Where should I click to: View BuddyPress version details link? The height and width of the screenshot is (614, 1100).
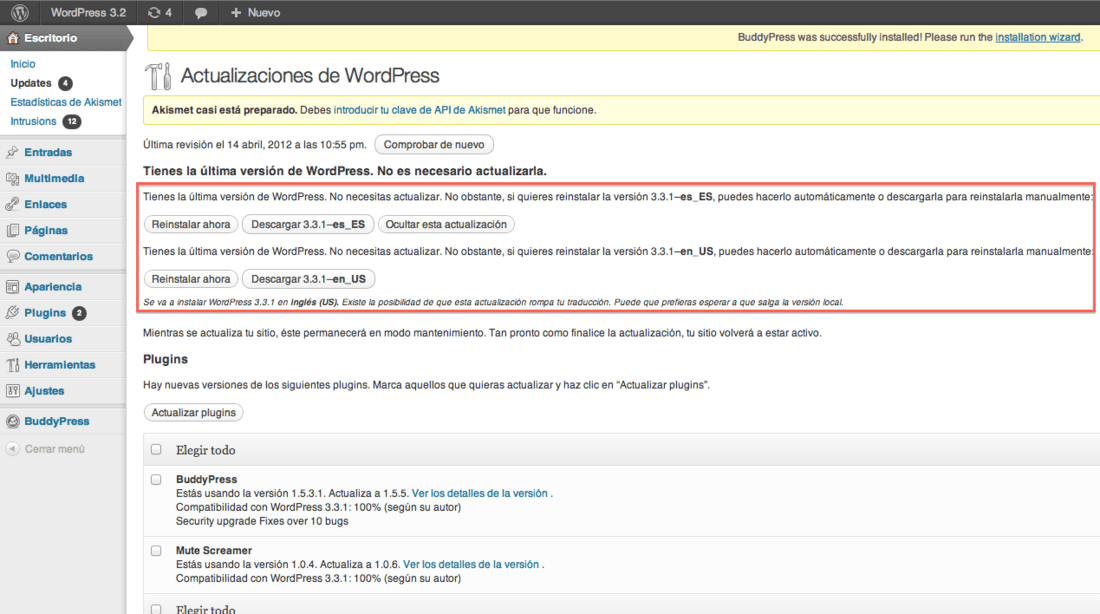click(x=480, y=493)
